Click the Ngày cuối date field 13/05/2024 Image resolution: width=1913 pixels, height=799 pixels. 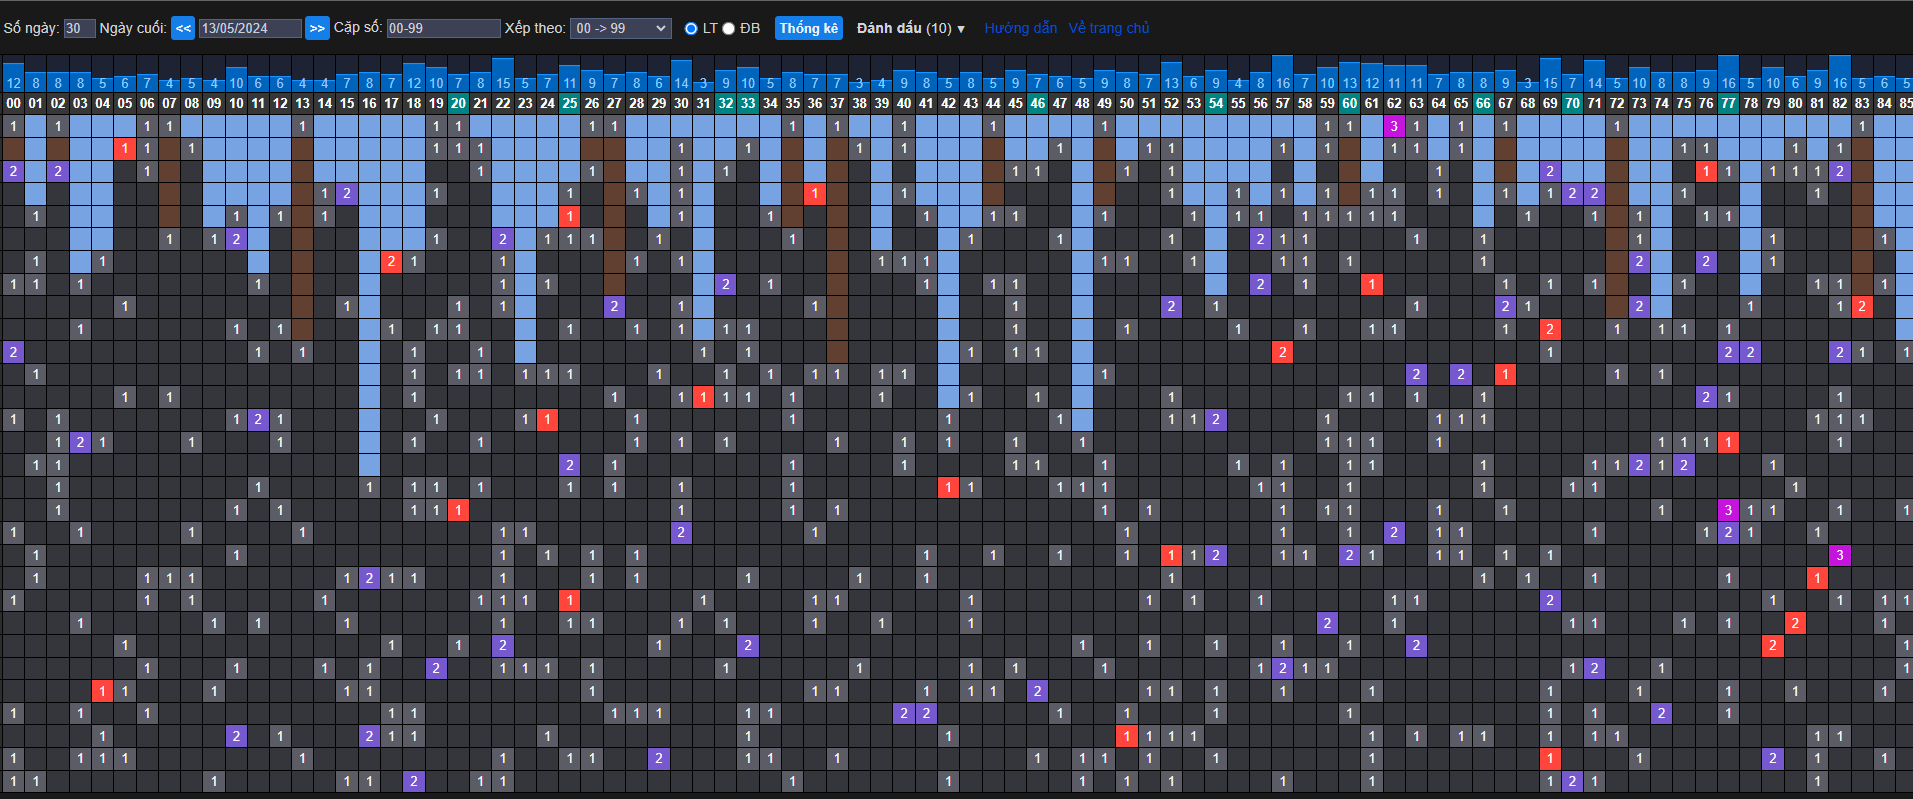(250, 28)
